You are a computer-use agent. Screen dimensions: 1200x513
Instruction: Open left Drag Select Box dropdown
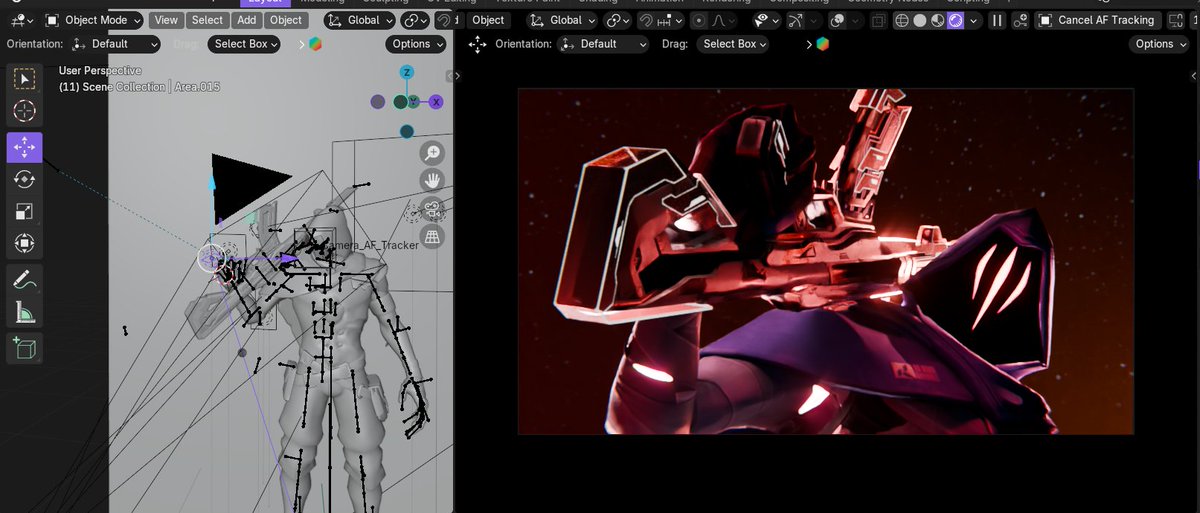[244, 44]
